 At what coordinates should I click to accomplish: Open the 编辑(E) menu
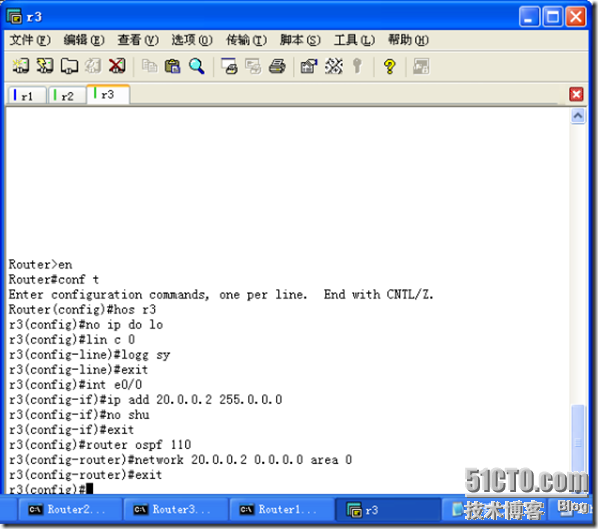[84, 40]
